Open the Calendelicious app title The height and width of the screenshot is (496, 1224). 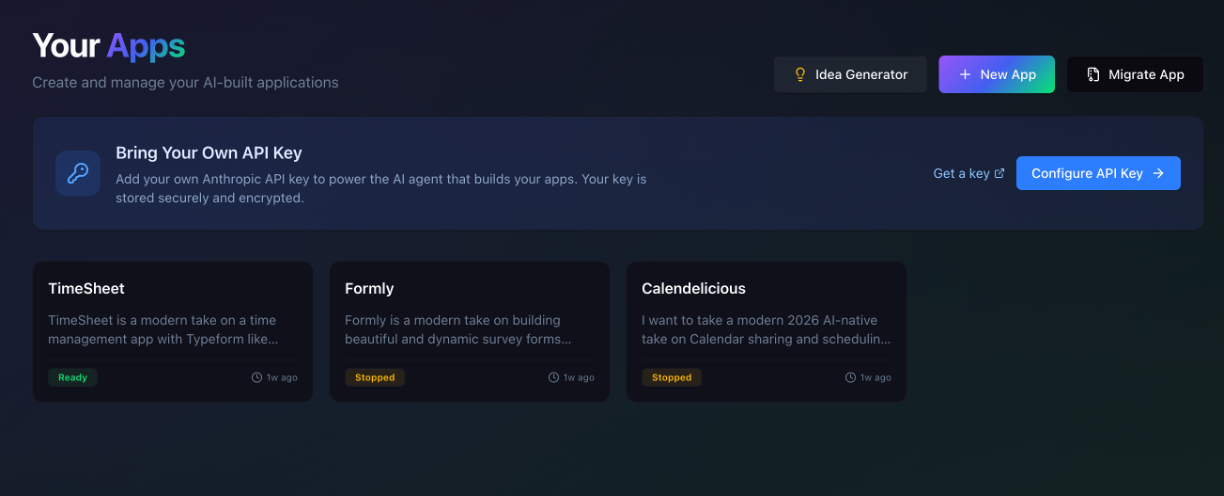693,288
